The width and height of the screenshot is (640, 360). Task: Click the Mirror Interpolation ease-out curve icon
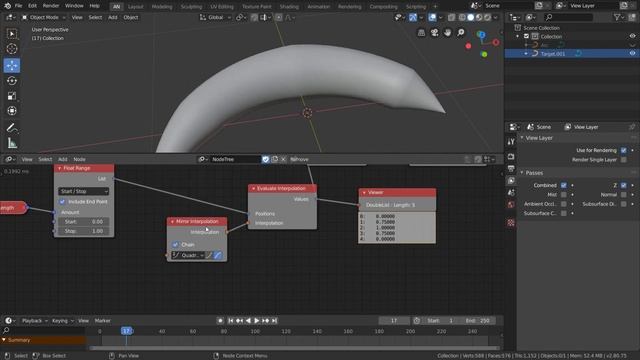tap(218, 256)
